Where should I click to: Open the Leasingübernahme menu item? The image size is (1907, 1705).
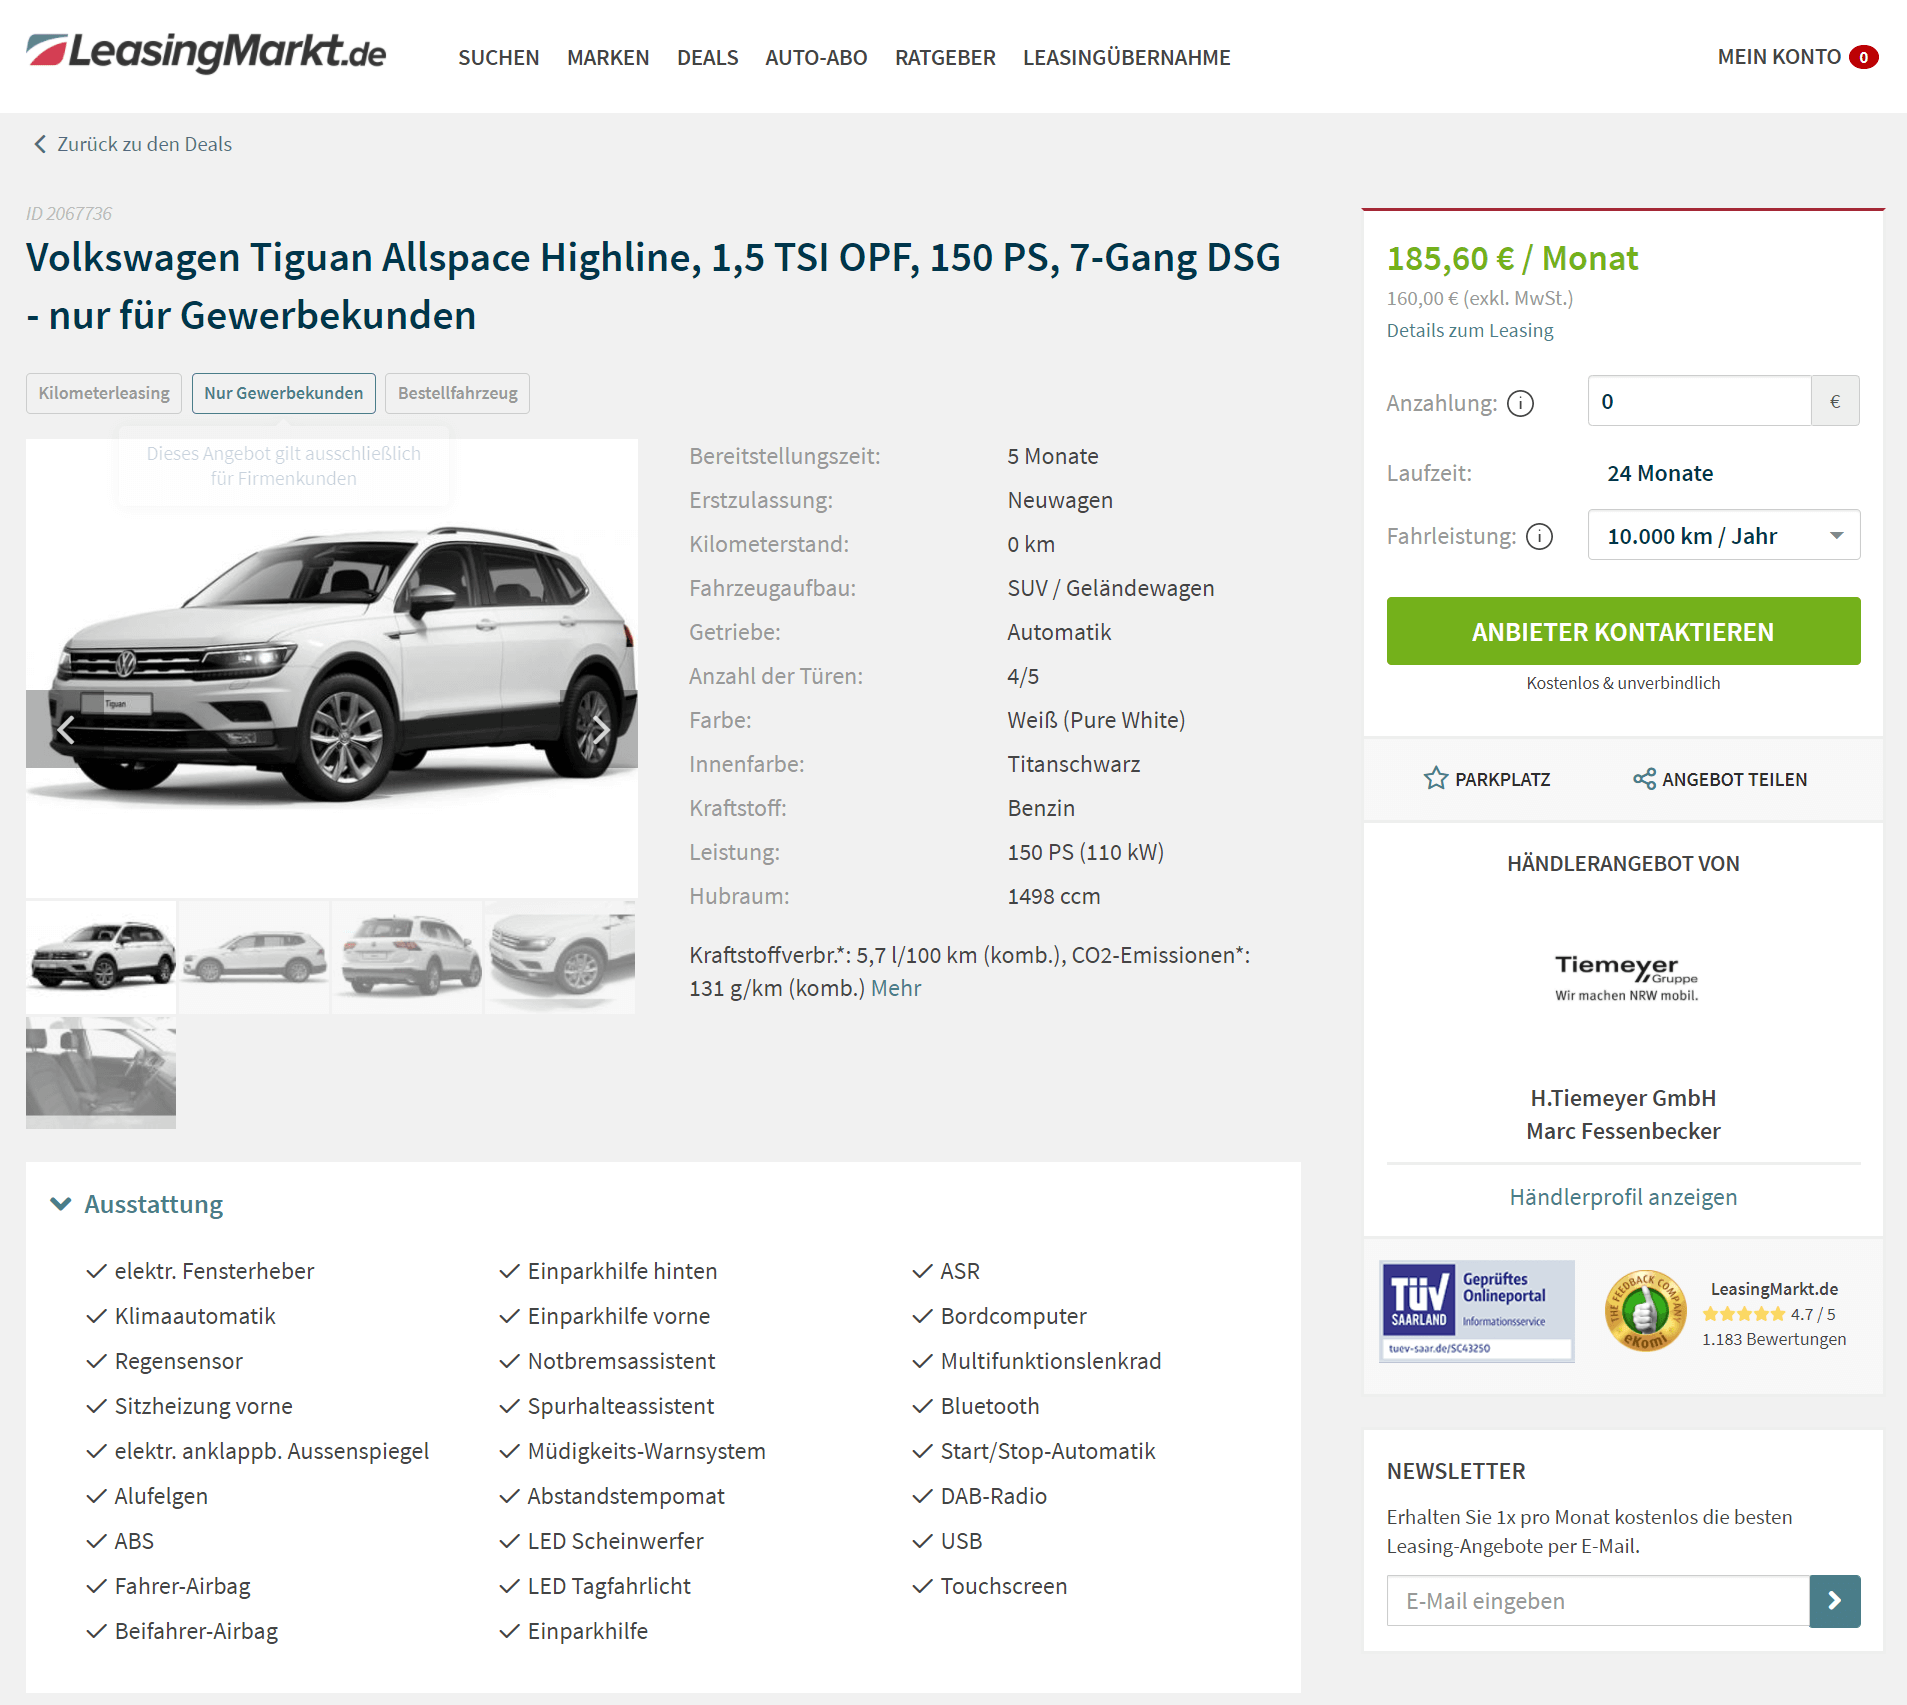tap(1126, 57)
